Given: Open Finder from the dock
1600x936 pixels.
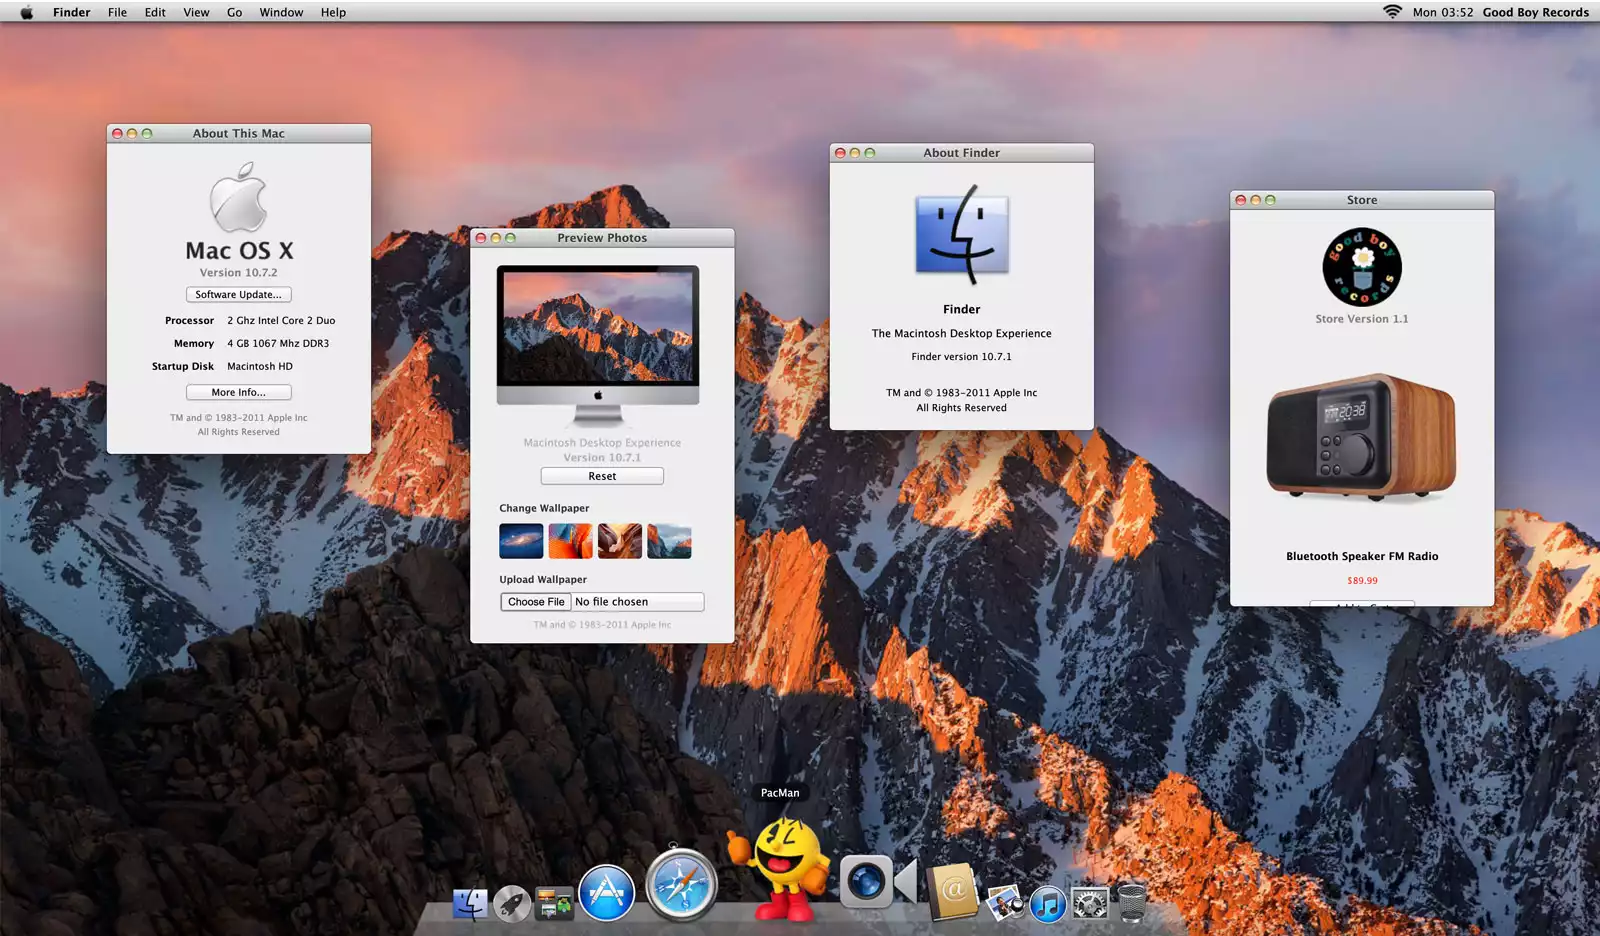Looking at the screenshot, I should click(470, 904).
